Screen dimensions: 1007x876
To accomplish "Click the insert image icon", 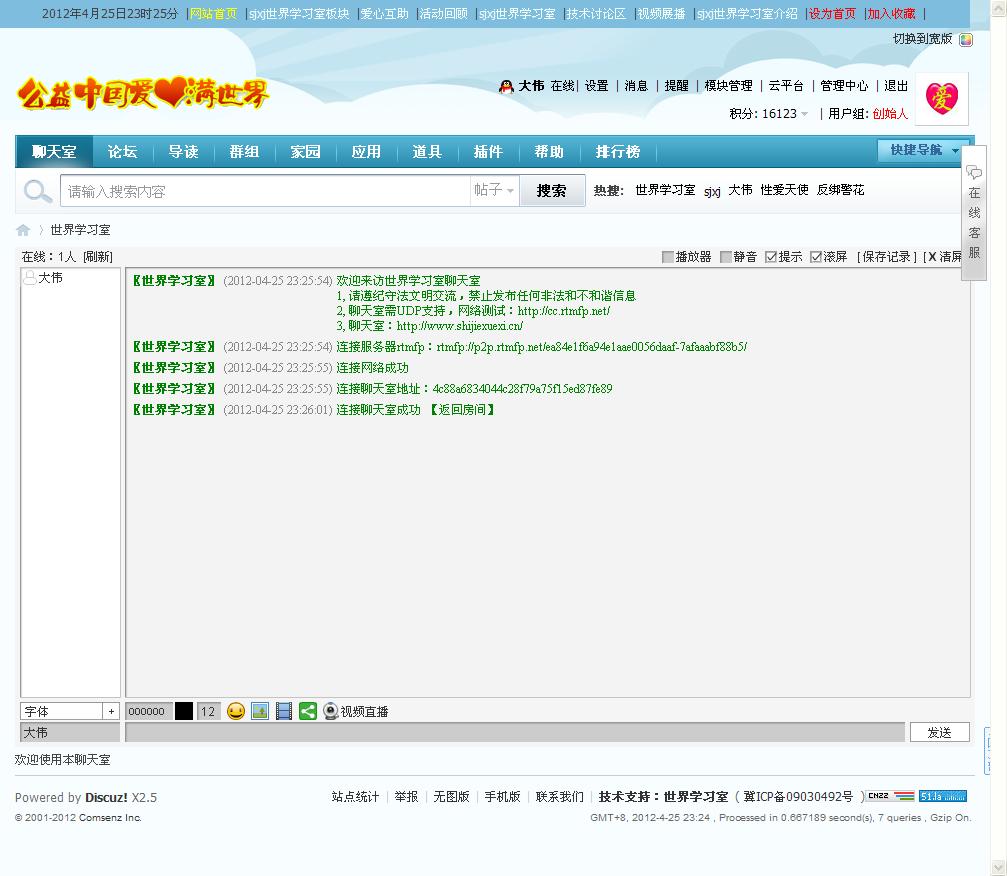I will point(260,711).
